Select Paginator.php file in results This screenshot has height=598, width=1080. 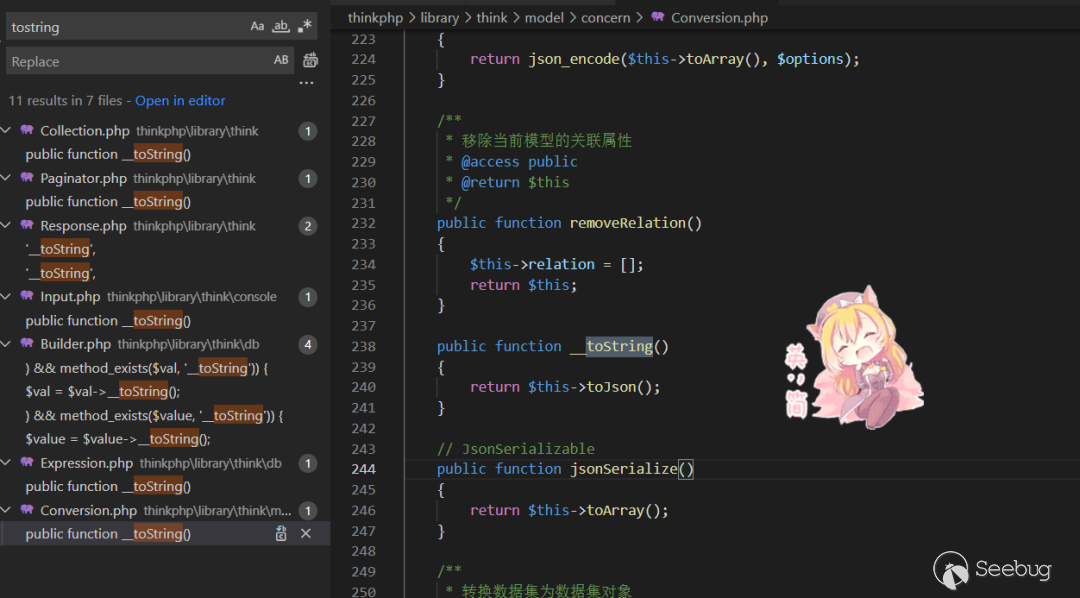83,178
